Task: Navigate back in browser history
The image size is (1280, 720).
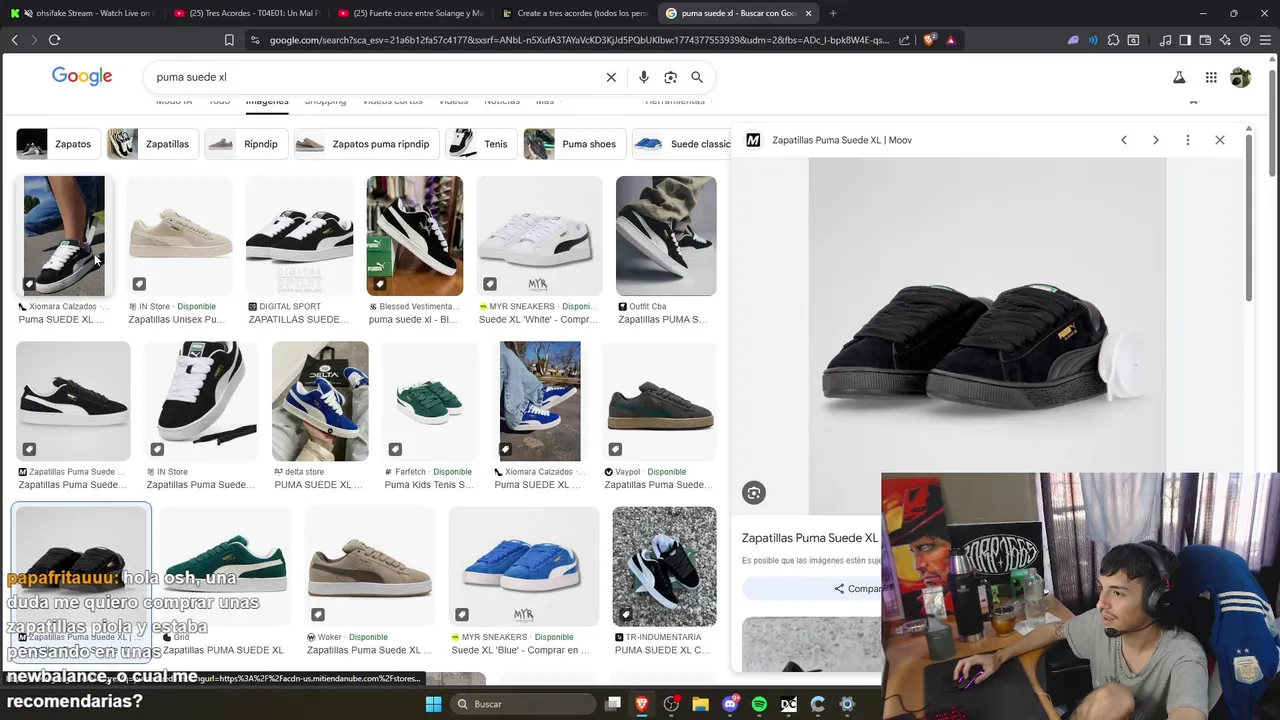Action: tap(14, 40)
